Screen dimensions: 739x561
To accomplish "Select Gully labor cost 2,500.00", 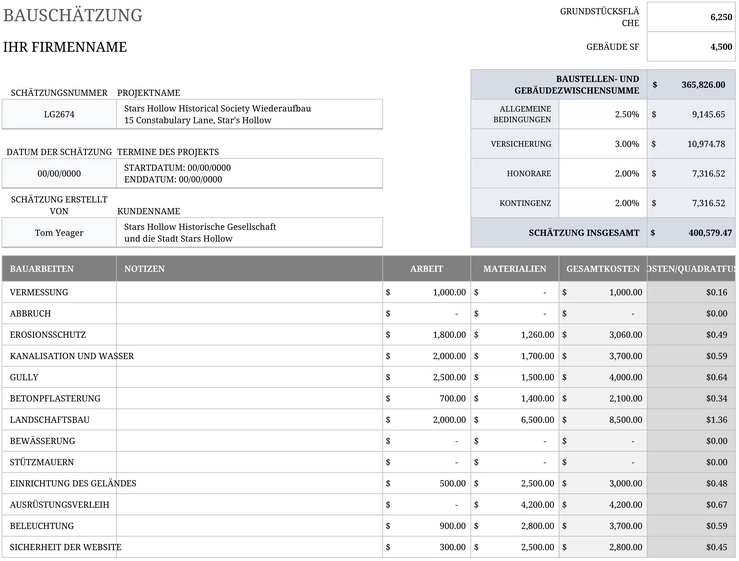I will pyautogui.click(x=427, y=377).
